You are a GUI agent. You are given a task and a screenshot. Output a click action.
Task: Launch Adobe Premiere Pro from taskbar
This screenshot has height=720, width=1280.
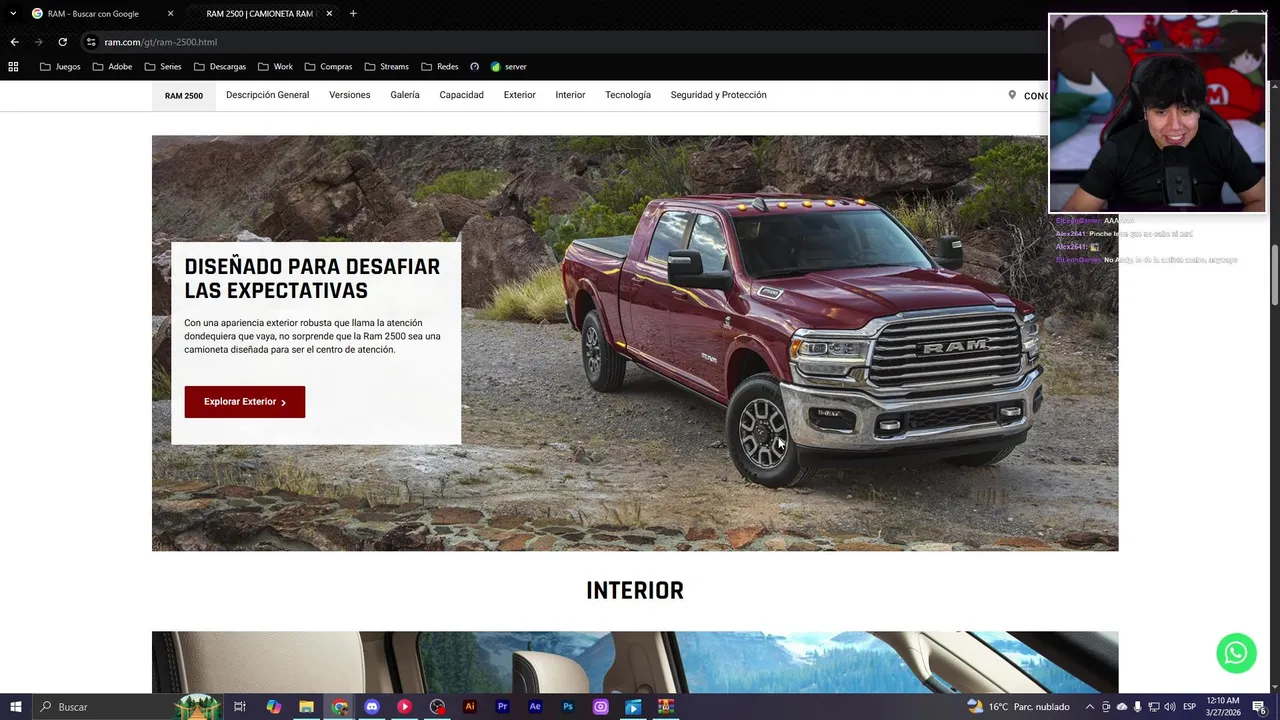click(x=503, y=707)
